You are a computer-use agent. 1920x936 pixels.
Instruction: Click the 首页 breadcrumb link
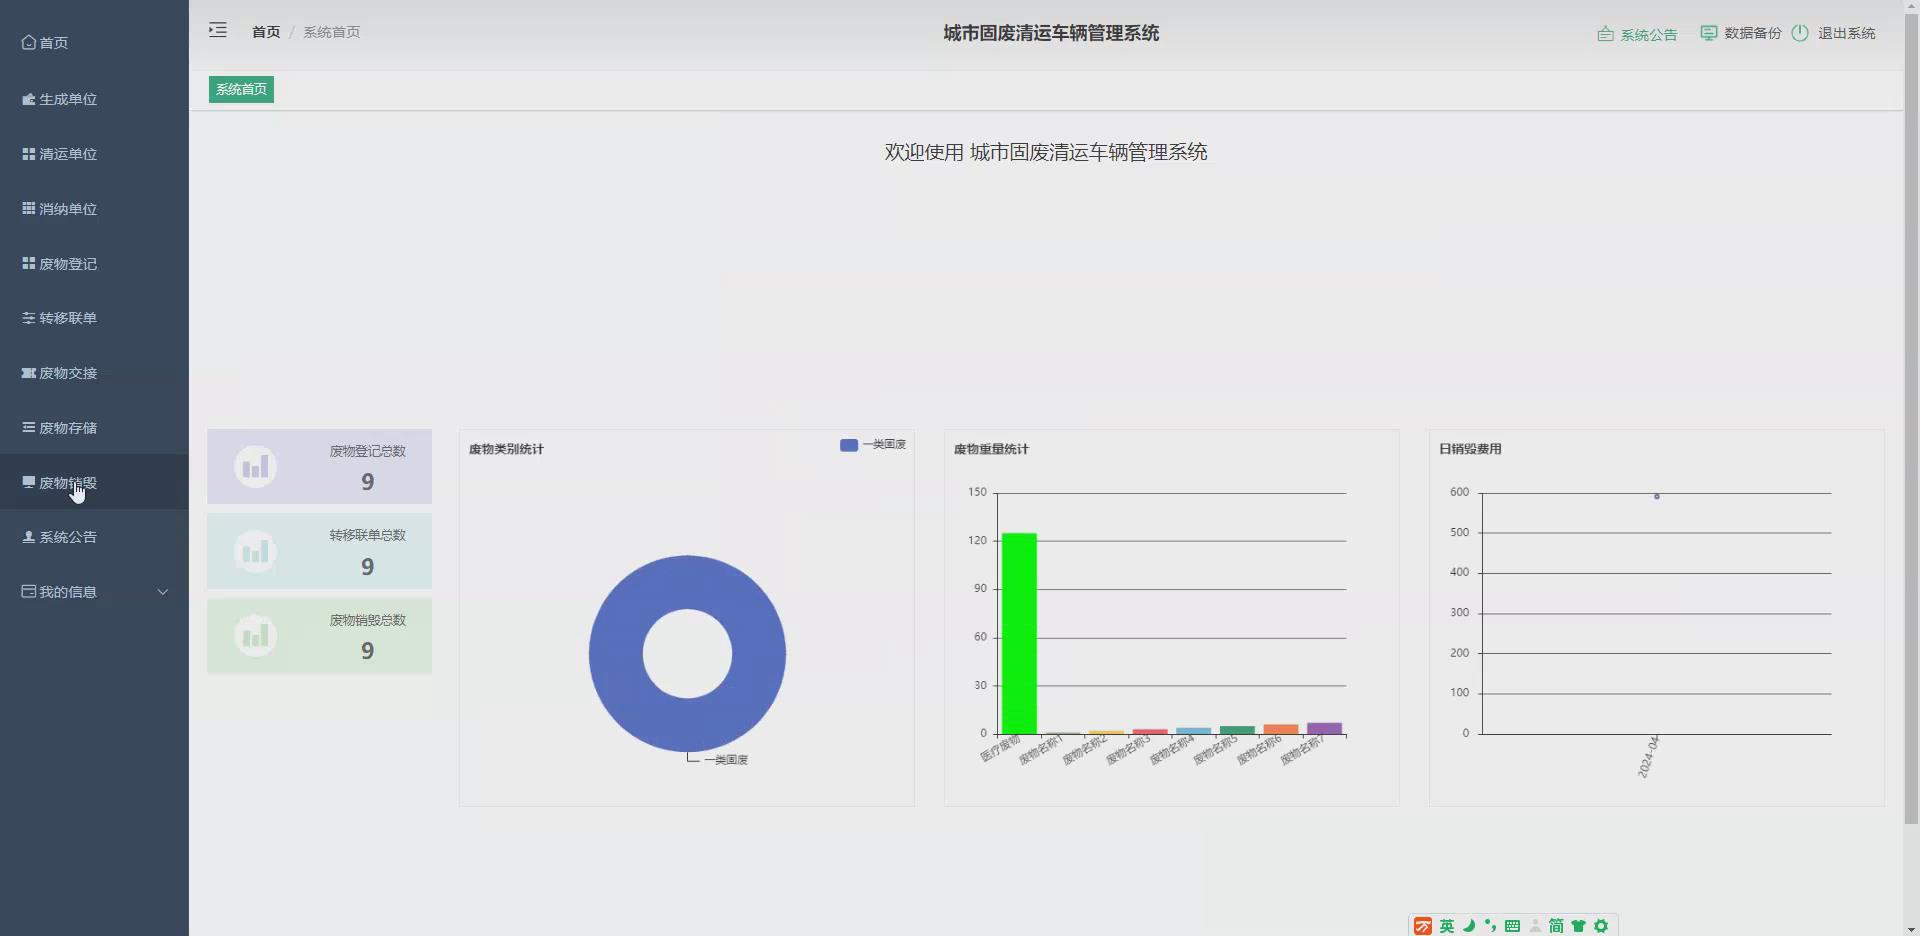(265, 31)
